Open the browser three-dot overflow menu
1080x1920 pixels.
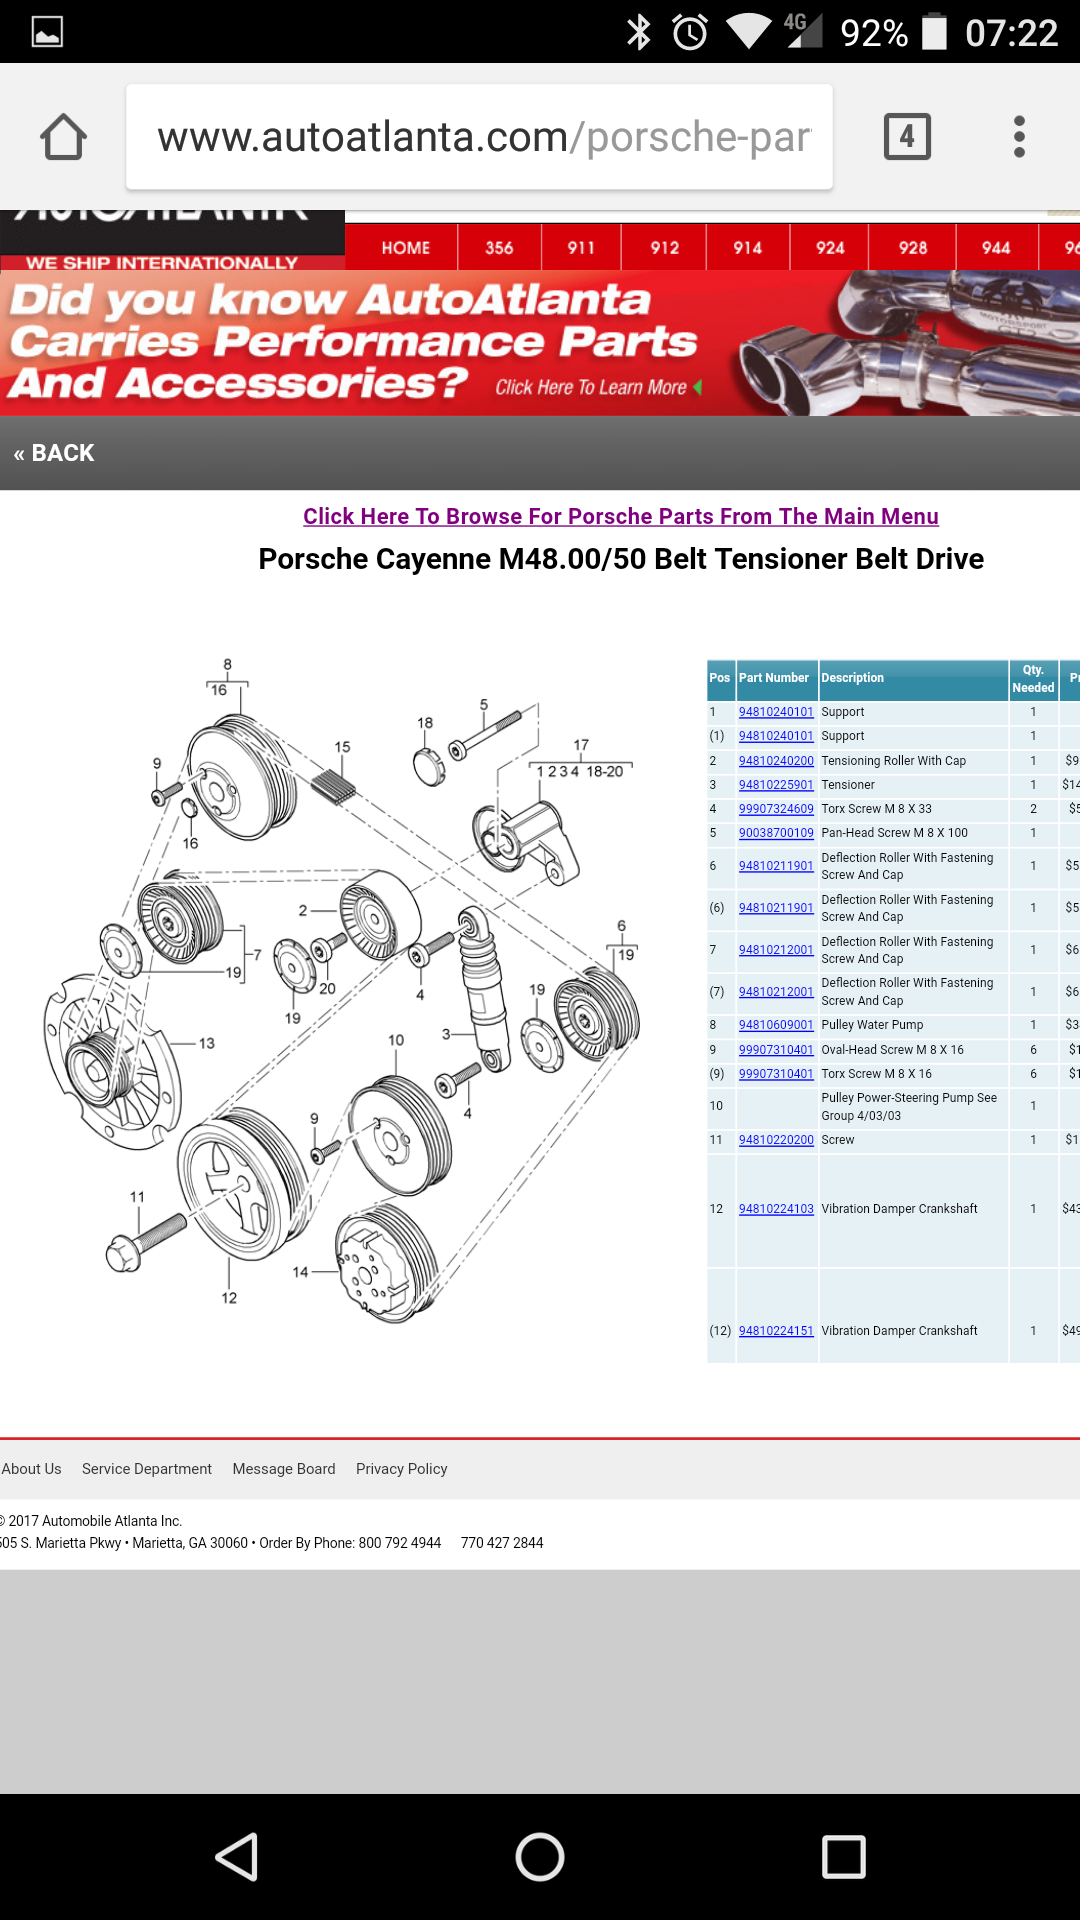(1019, 137)
